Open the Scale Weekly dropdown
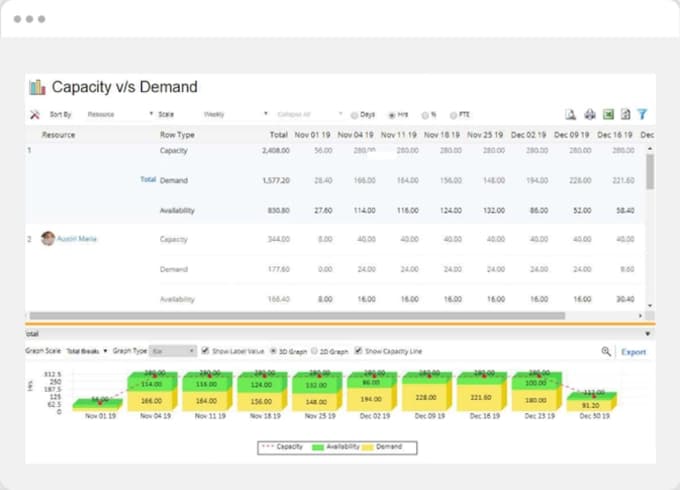This screenshot has height=490, width=680. (x=235, y=114)
